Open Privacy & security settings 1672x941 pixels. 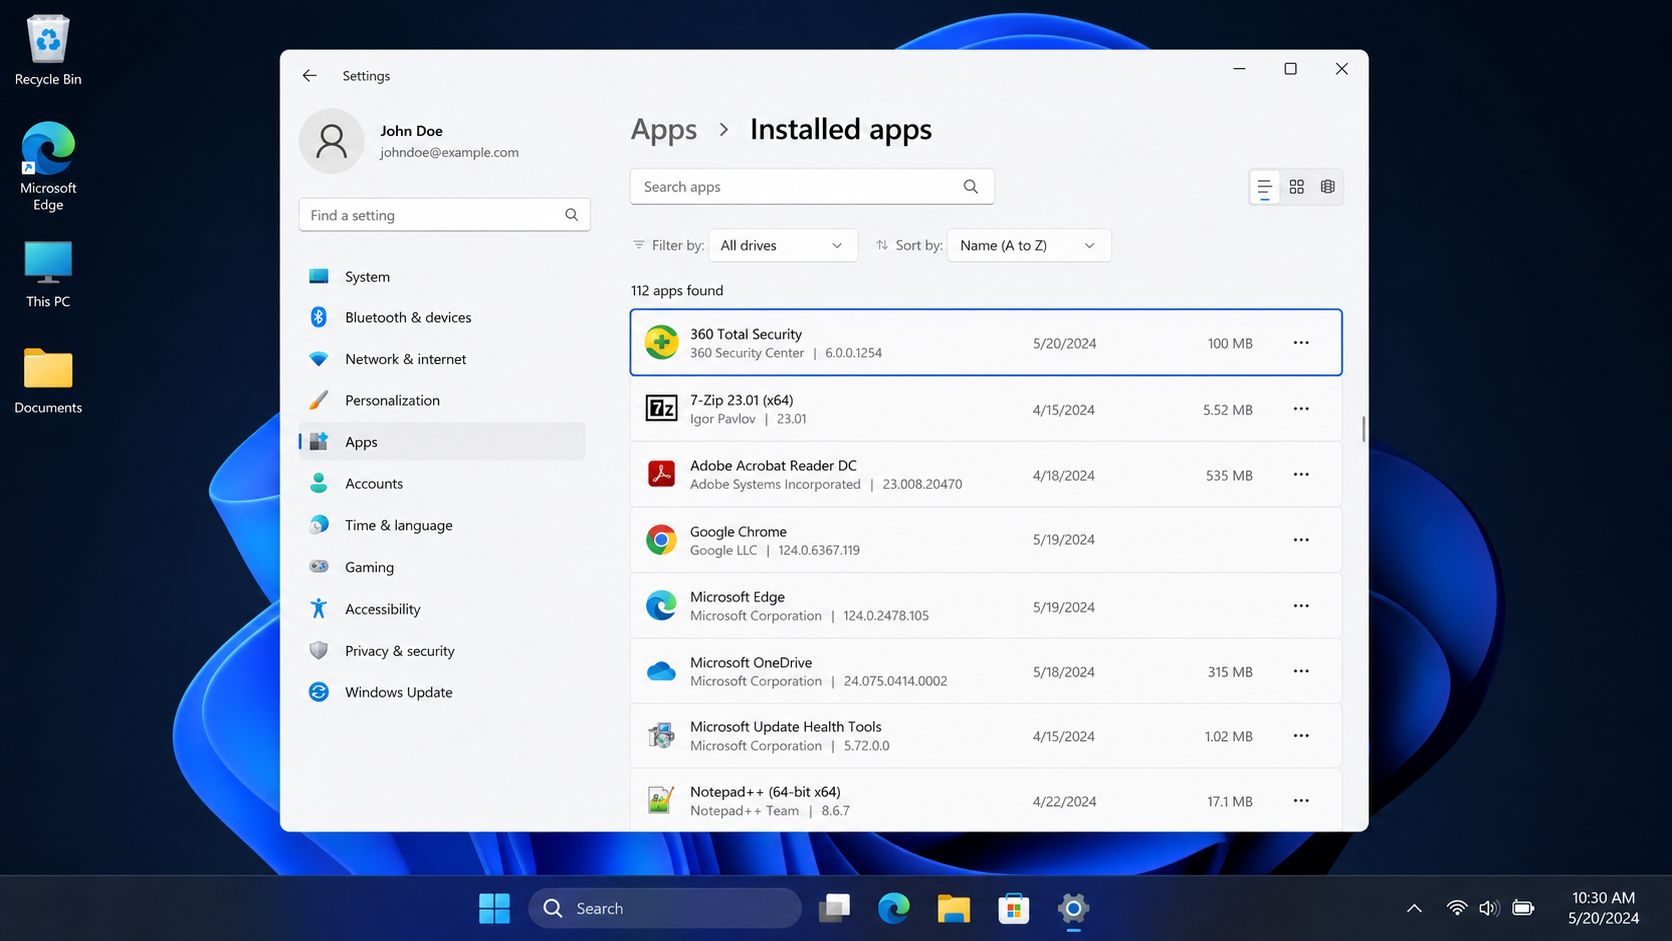[x=442, y=651]
